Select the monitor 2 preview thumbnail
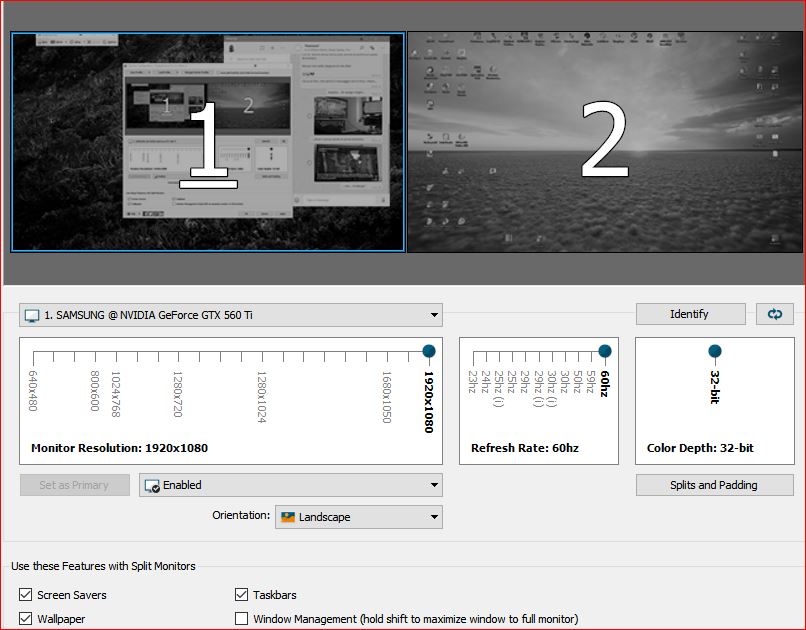806x630 pixels. [x=604, y=142]
